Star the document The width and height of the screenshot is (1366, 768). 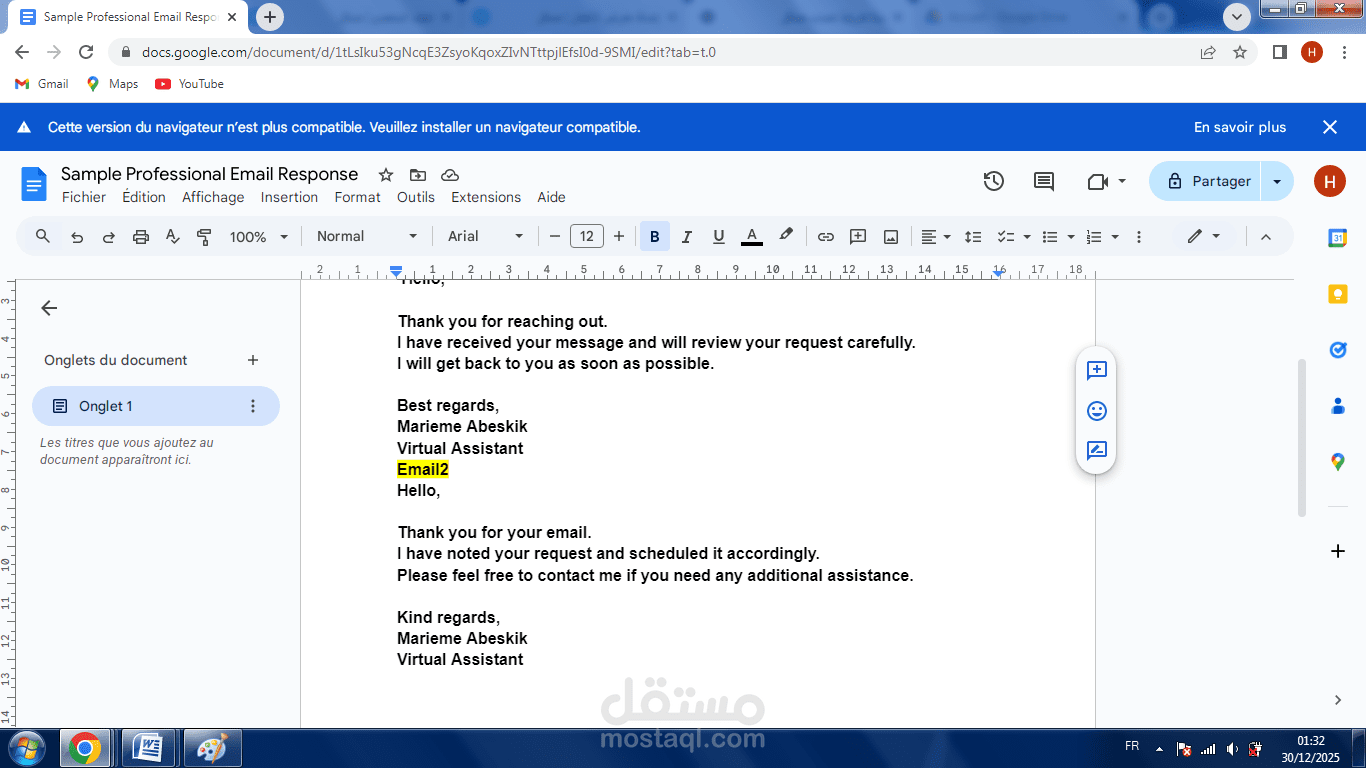coord(386,175)
